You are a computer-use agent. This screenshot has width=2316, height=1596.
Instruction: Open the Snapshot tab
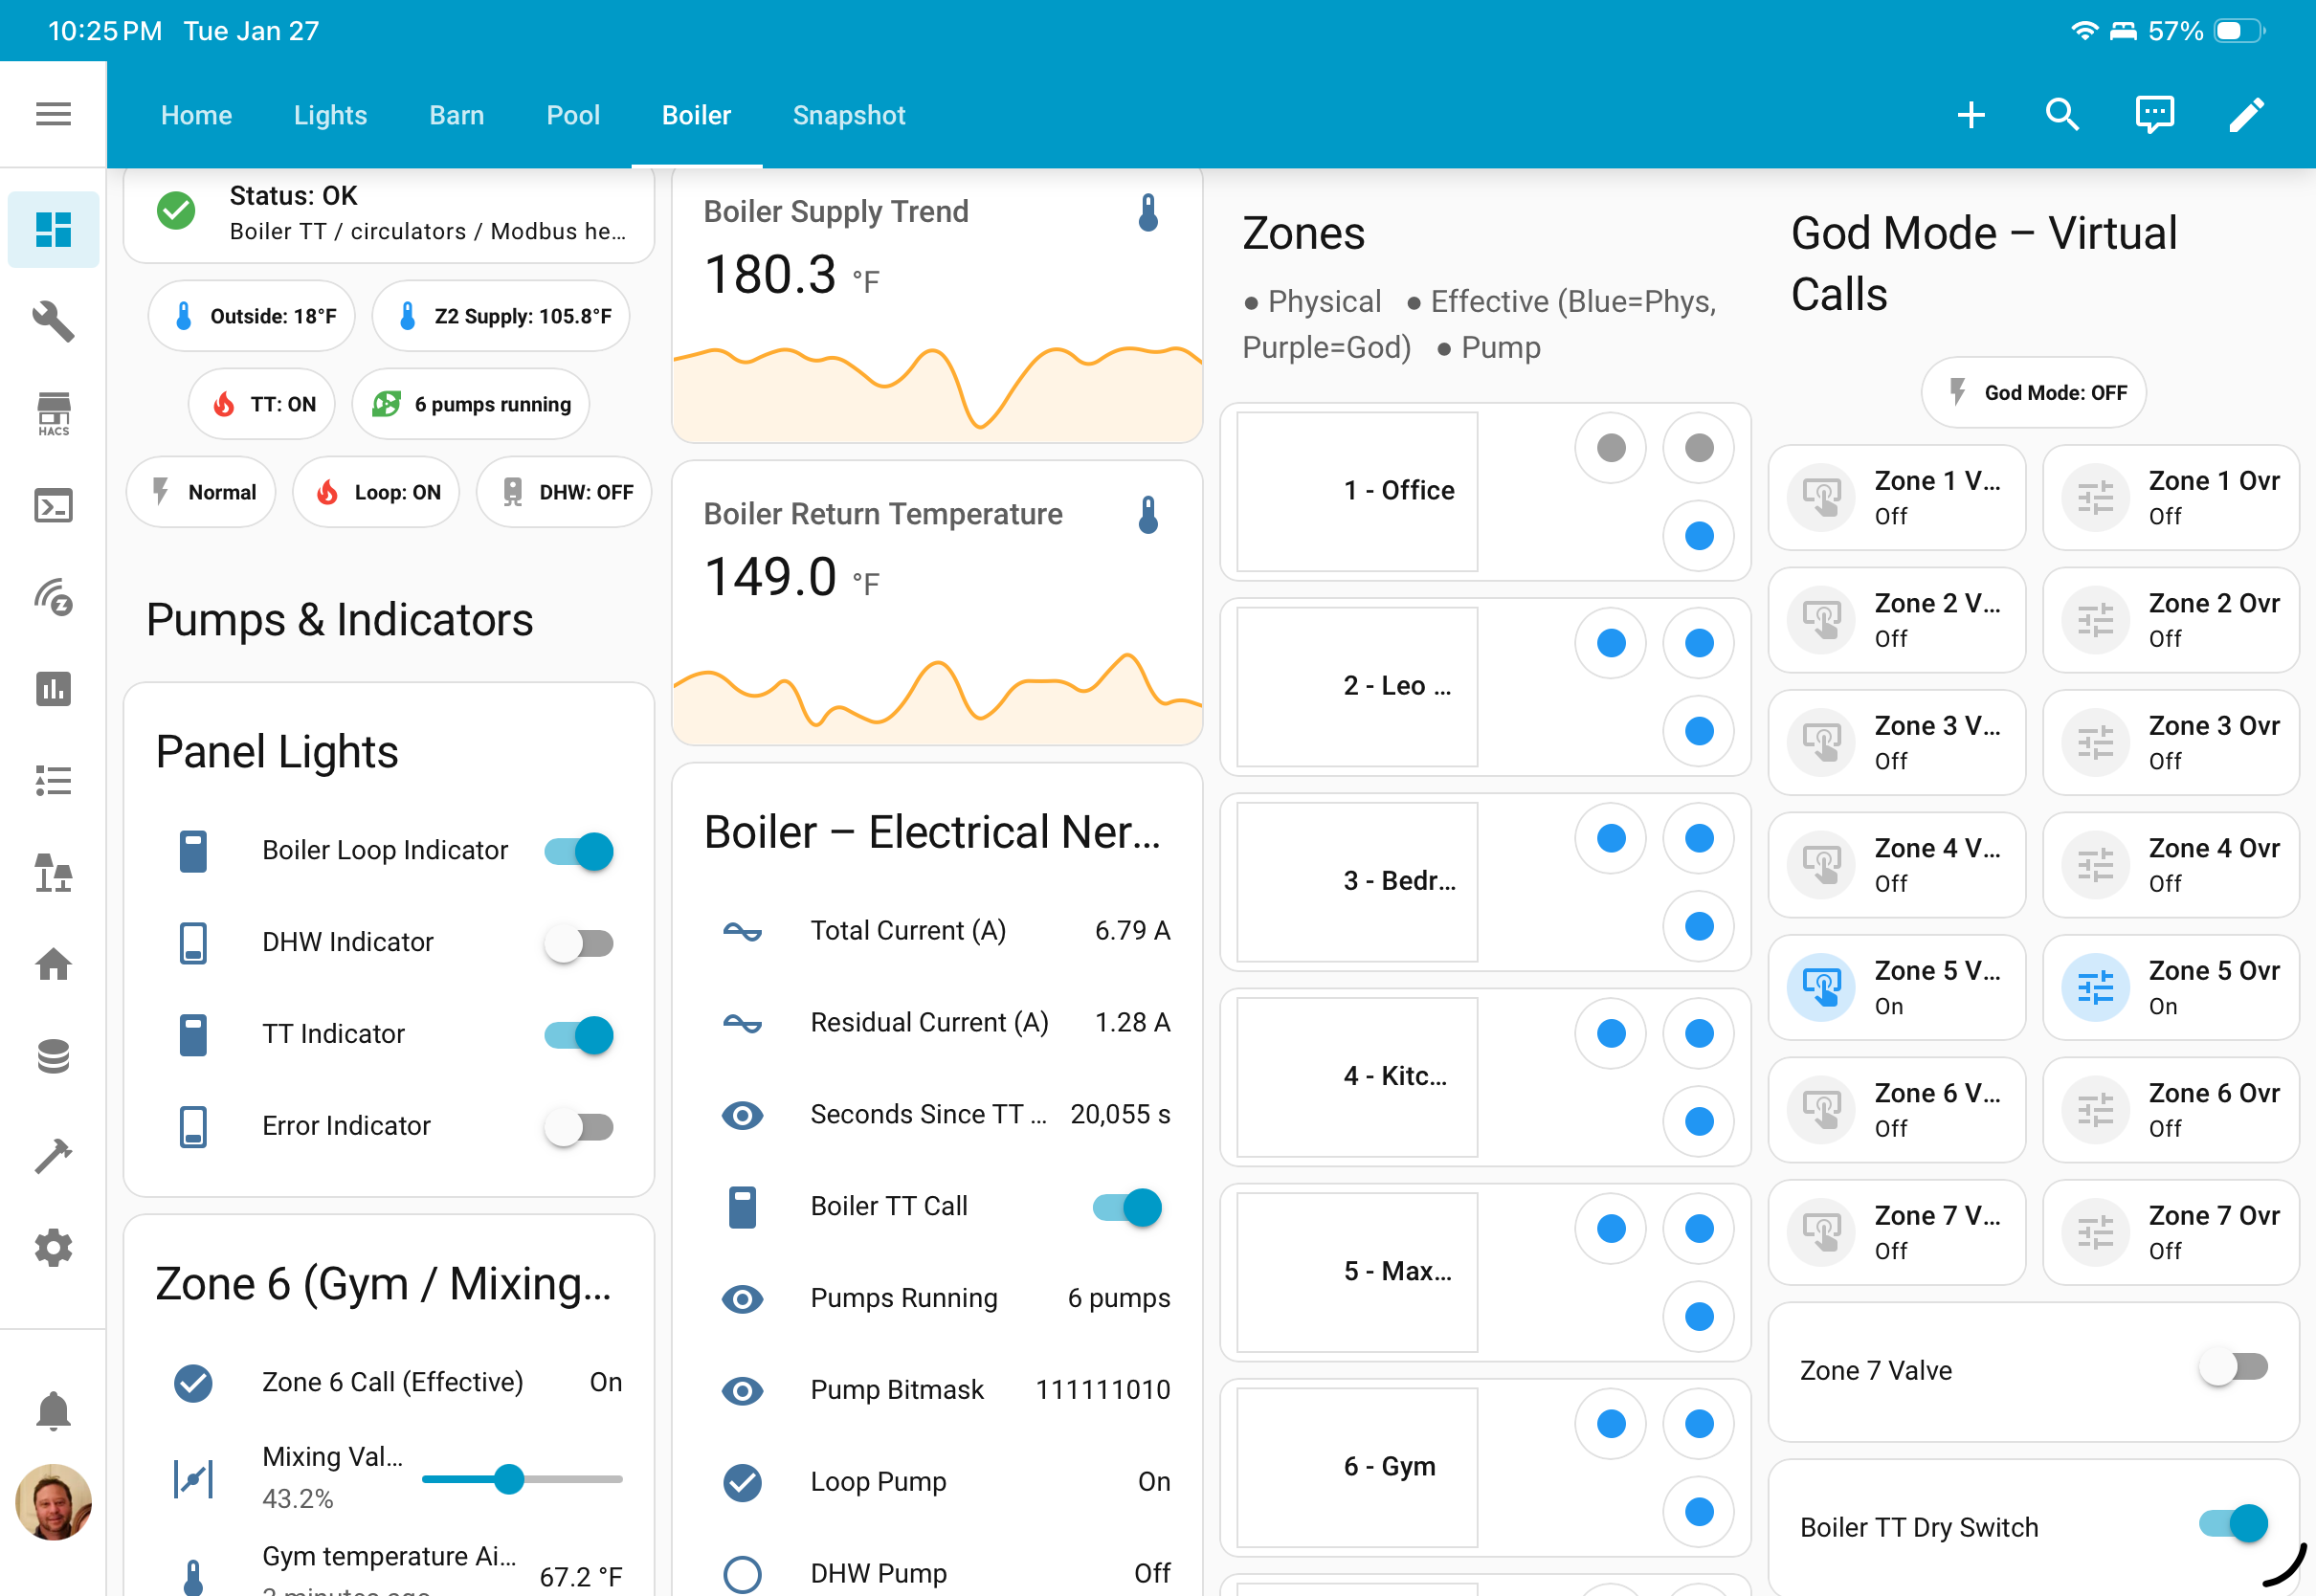[x=848, y=115]
